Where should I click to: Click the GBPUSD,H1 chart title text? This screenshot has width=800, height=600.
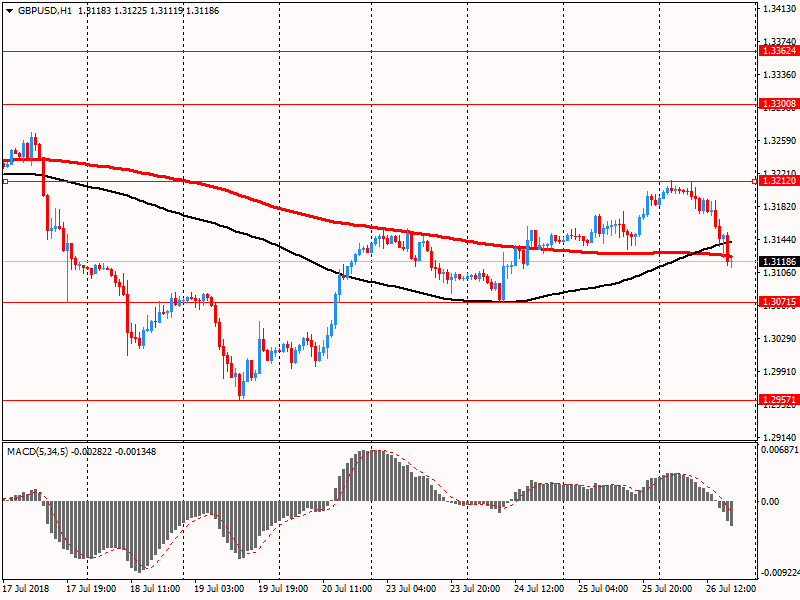[45, 11]
